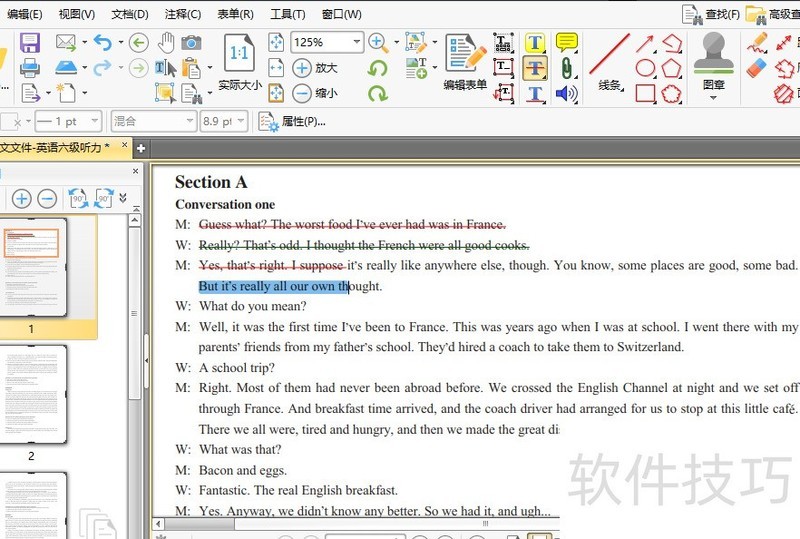Click the Print icon
800x539 pixels.
click(x=30, y=68)
